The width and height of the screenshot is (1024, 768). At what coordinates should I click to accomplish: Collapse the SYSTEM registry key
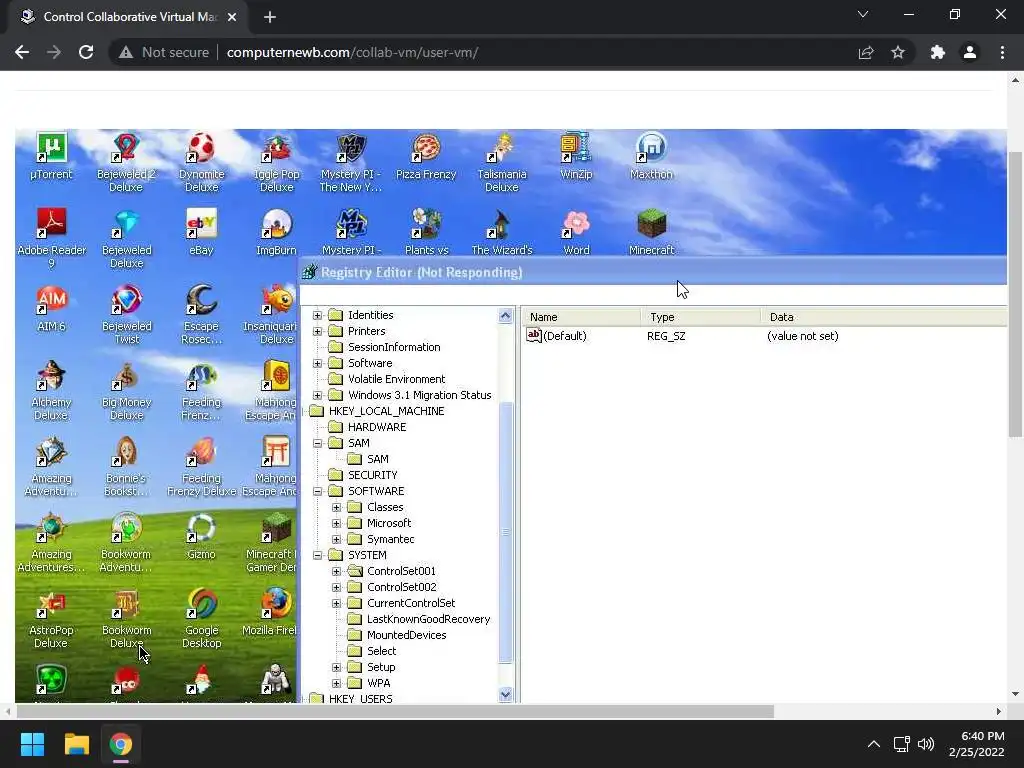pyautogui.click(x=317, y=555)
